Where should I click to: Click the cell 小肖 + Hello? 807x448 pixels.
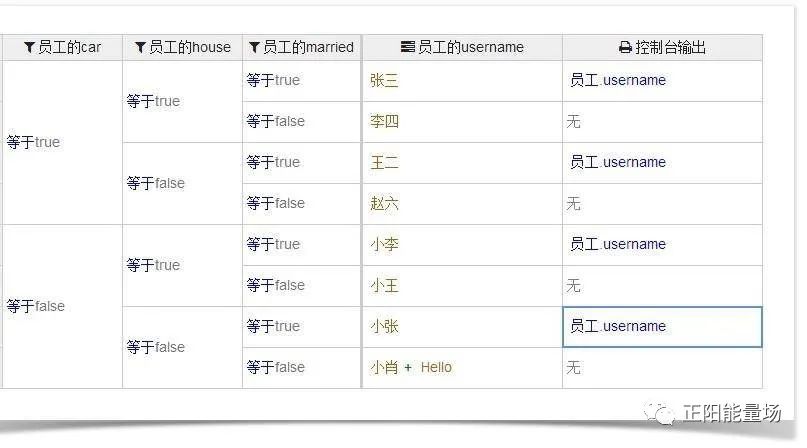point(411,367)
